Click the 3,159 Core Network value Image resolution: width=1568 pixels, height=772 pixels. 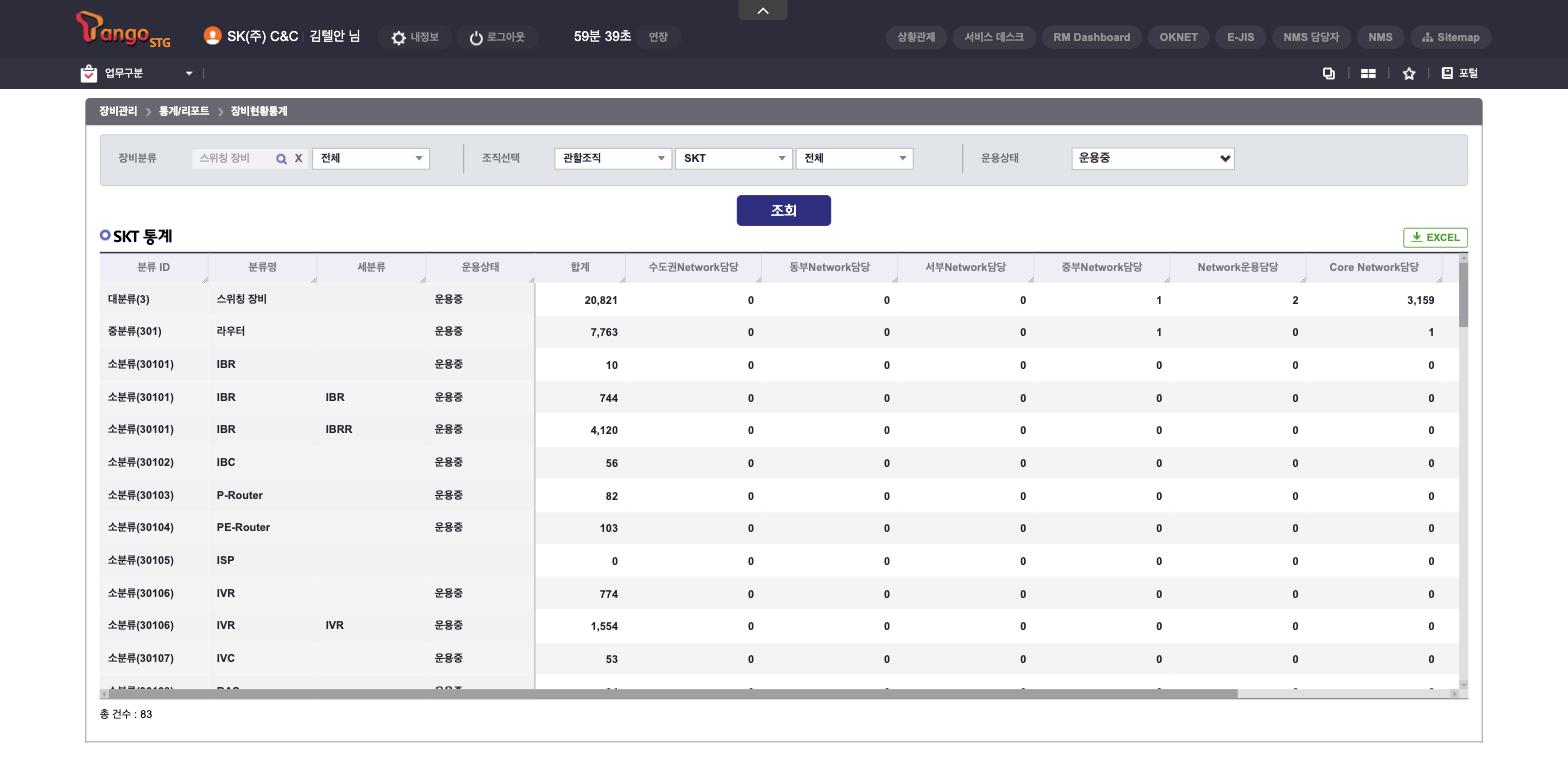1420,300
